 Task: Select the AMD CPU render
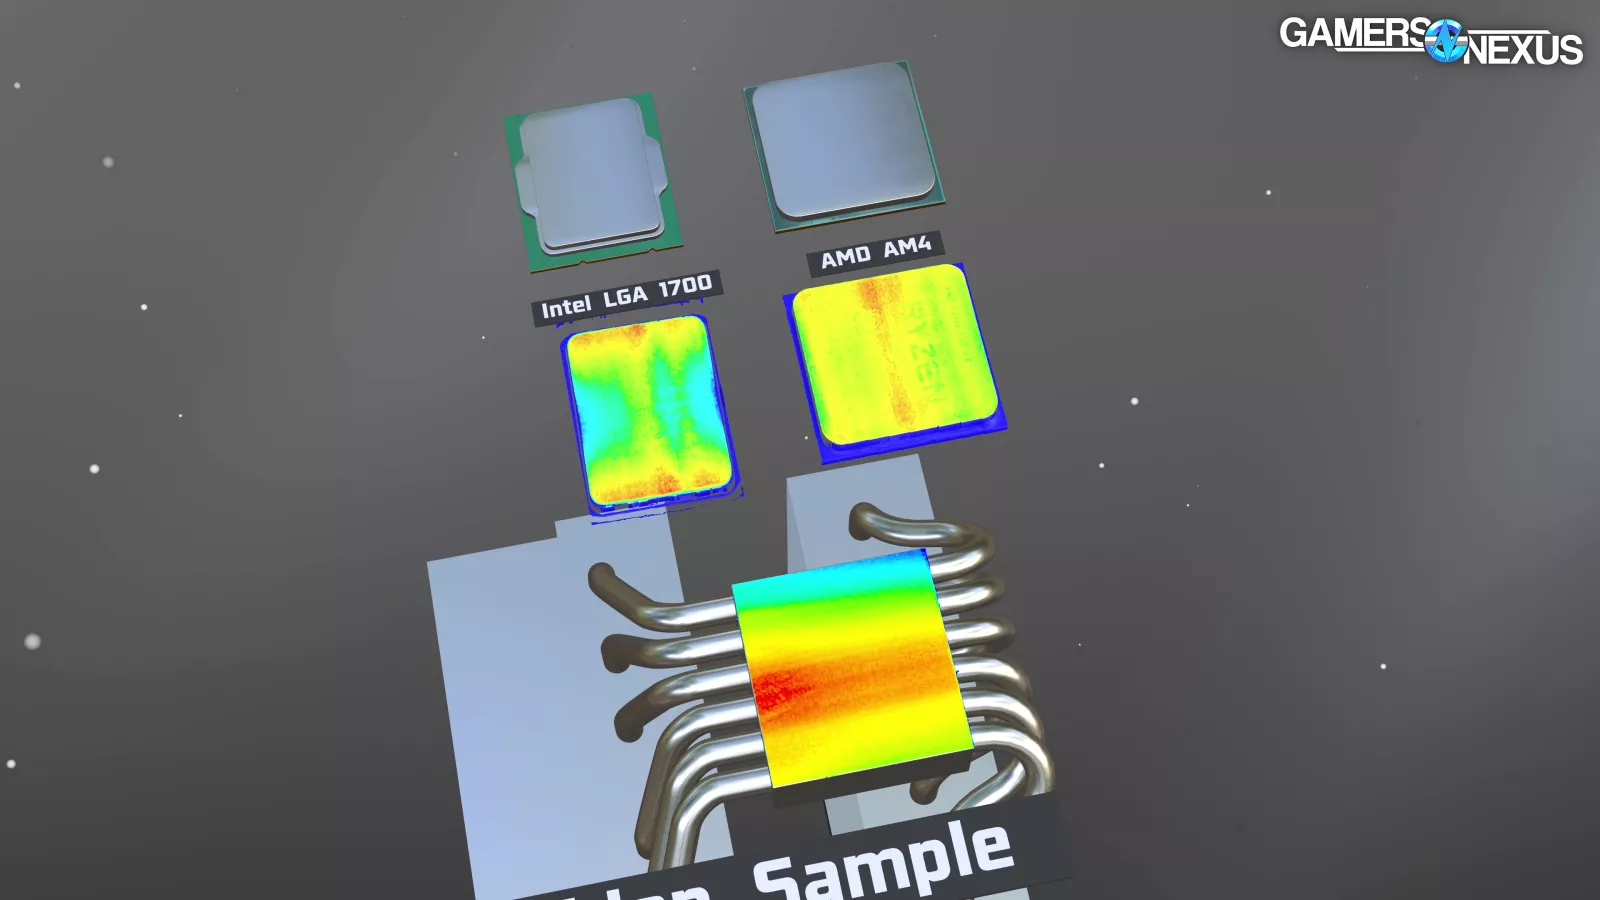[x=843, y=143]
